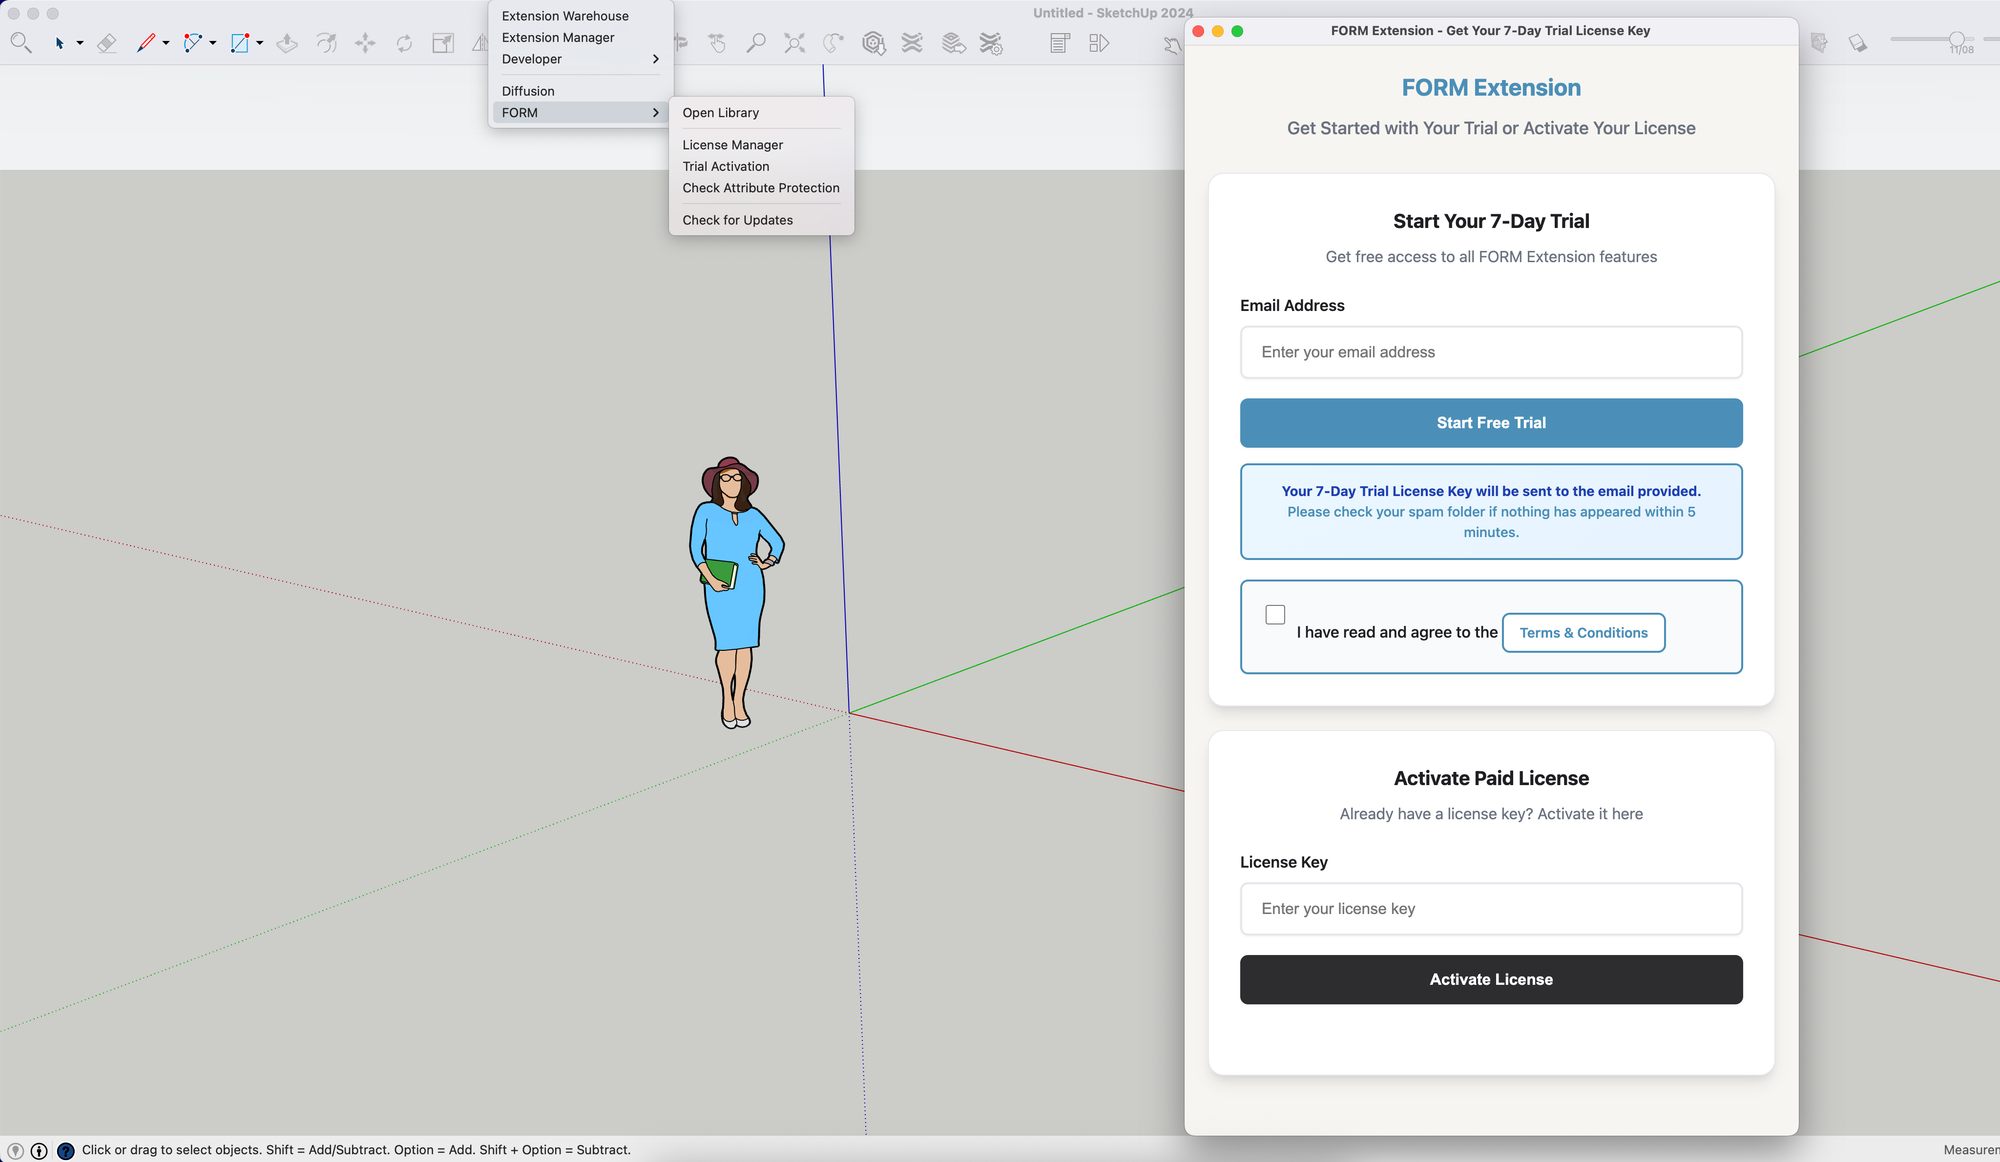Viewport: 2000px width, 1162px height.
Task: Click the Pan hand tool
Action: (x=717, y=43)
